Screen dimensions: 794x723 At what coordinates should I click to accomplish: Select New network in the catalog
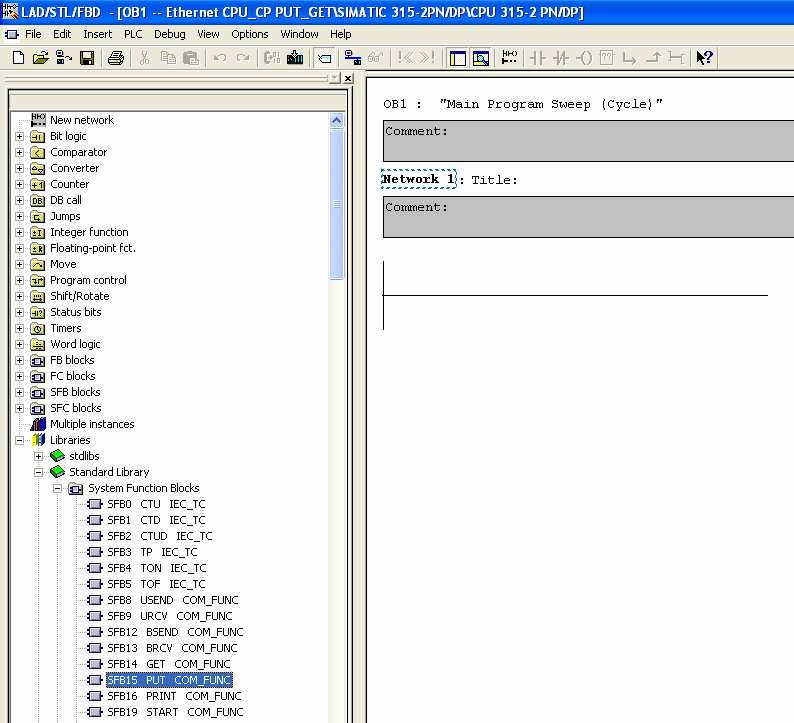click(82, 120)
